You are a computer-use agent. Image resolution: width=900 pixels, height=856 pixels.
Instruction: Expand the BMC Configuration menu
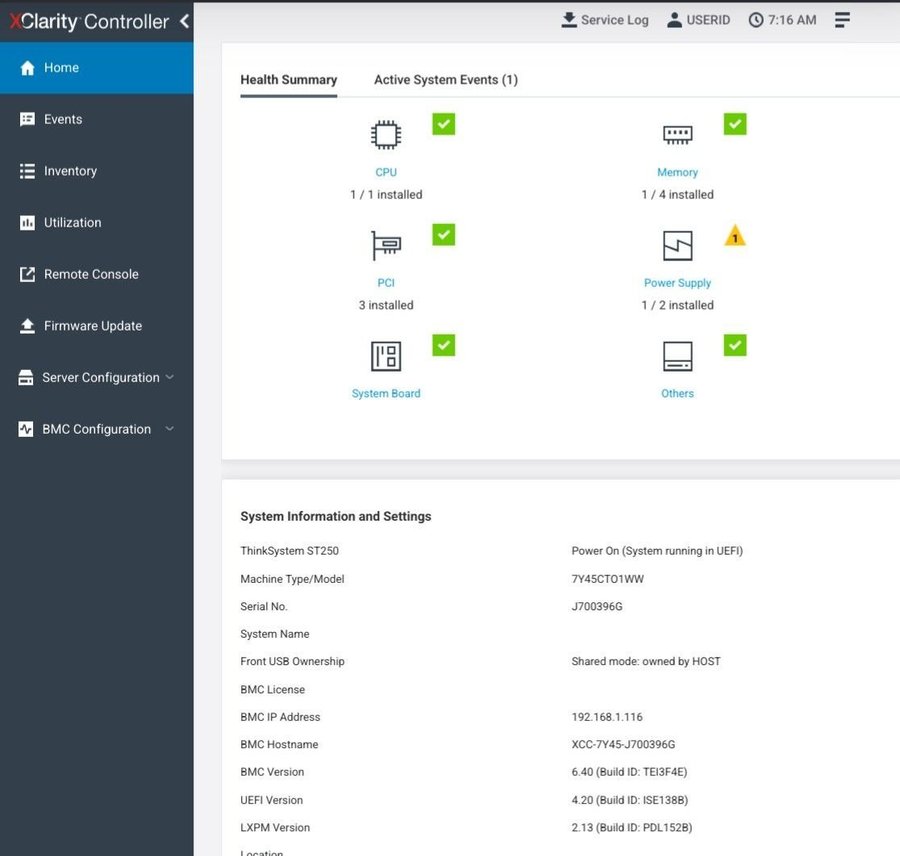(x=96, y=429)
